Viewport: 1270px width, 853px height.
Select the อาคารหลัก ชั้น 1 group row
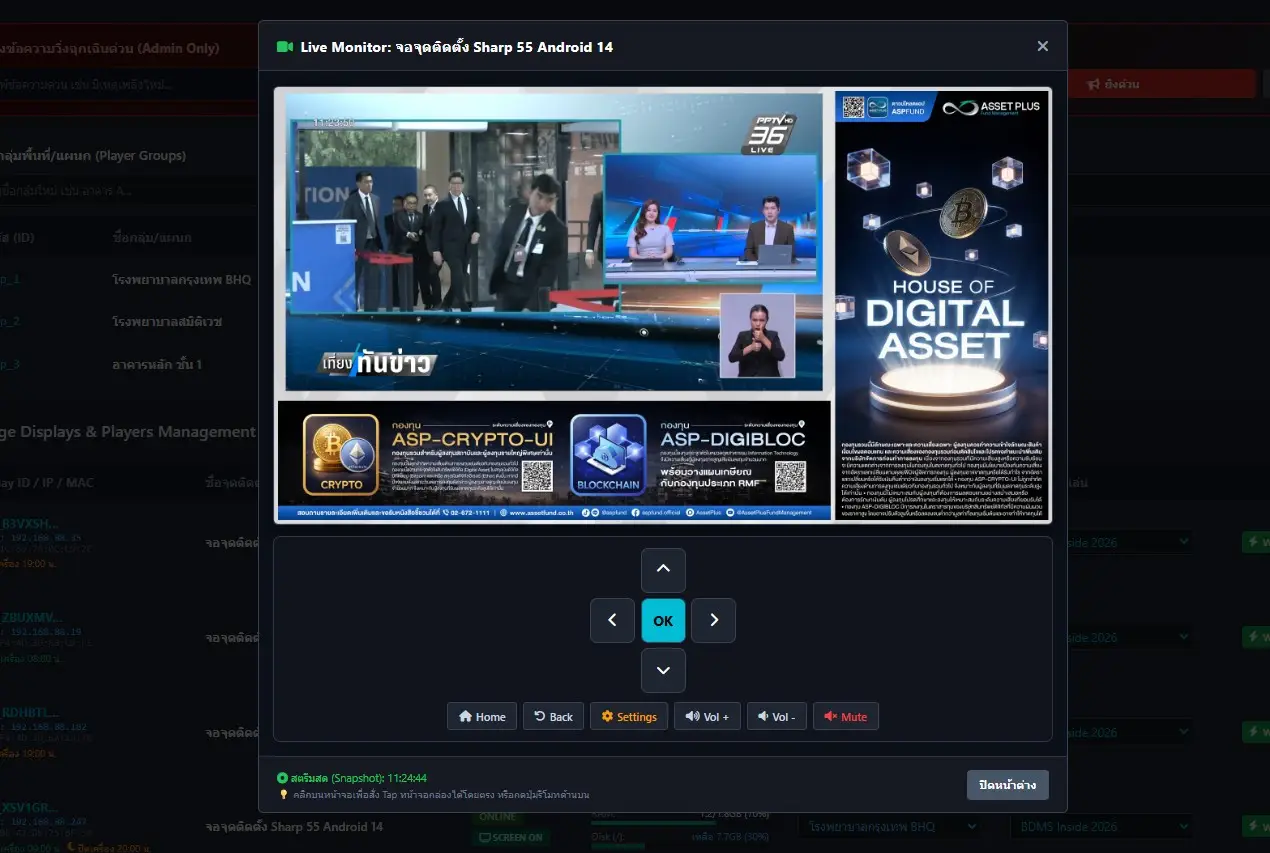(x=130, y=365)
